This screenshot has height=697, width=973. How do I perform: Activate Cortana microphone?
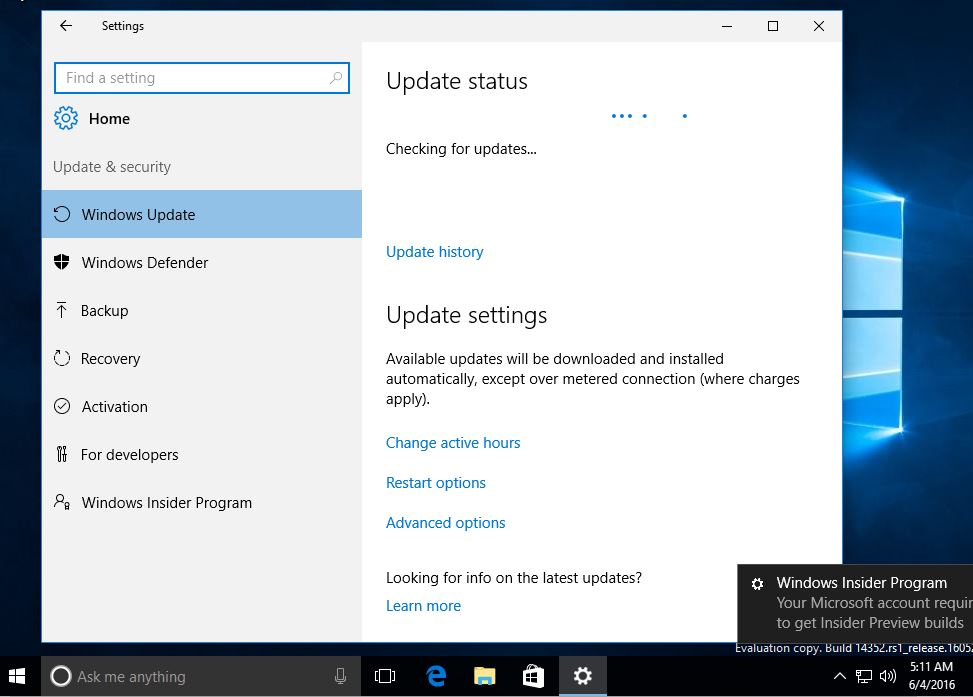(x=340, y=676)
